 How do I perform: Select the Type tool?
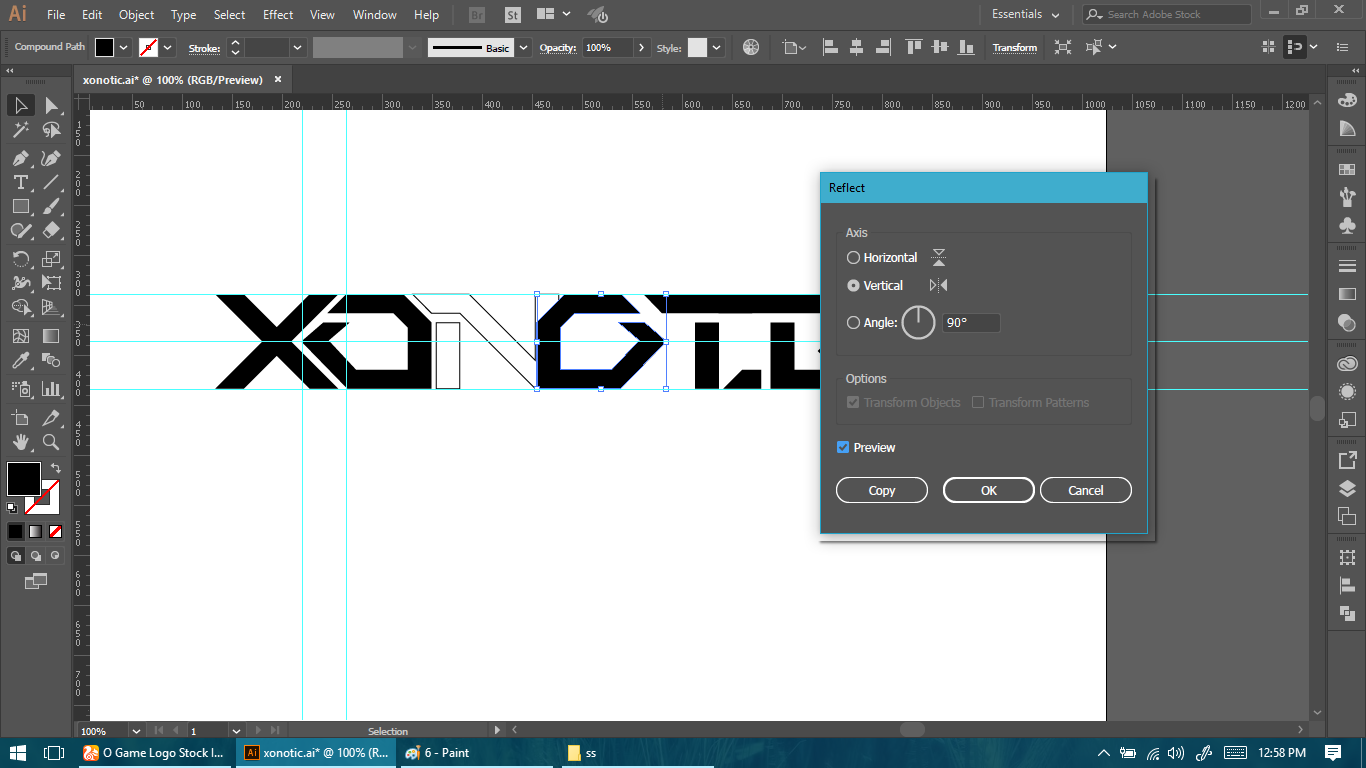click(x=20, y=182)
